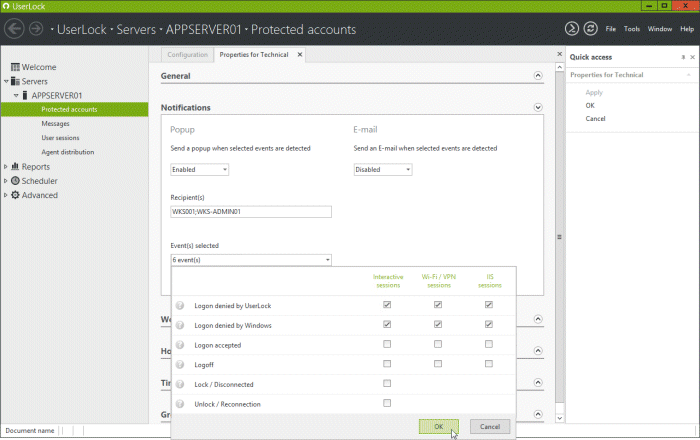Click Apply in Quick access panel
Screen dimensions: 700x440
(x=594, y=92)
